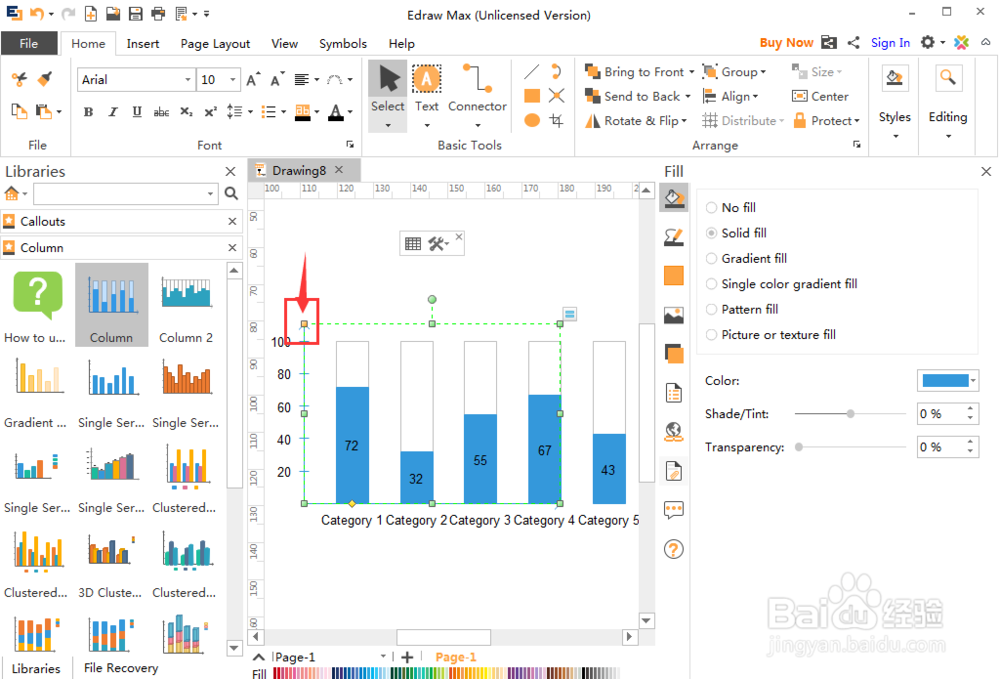Viewport: 1000px width, 679px height.
Task: Add a new page with plus button
Action: (x=407, y=657)
